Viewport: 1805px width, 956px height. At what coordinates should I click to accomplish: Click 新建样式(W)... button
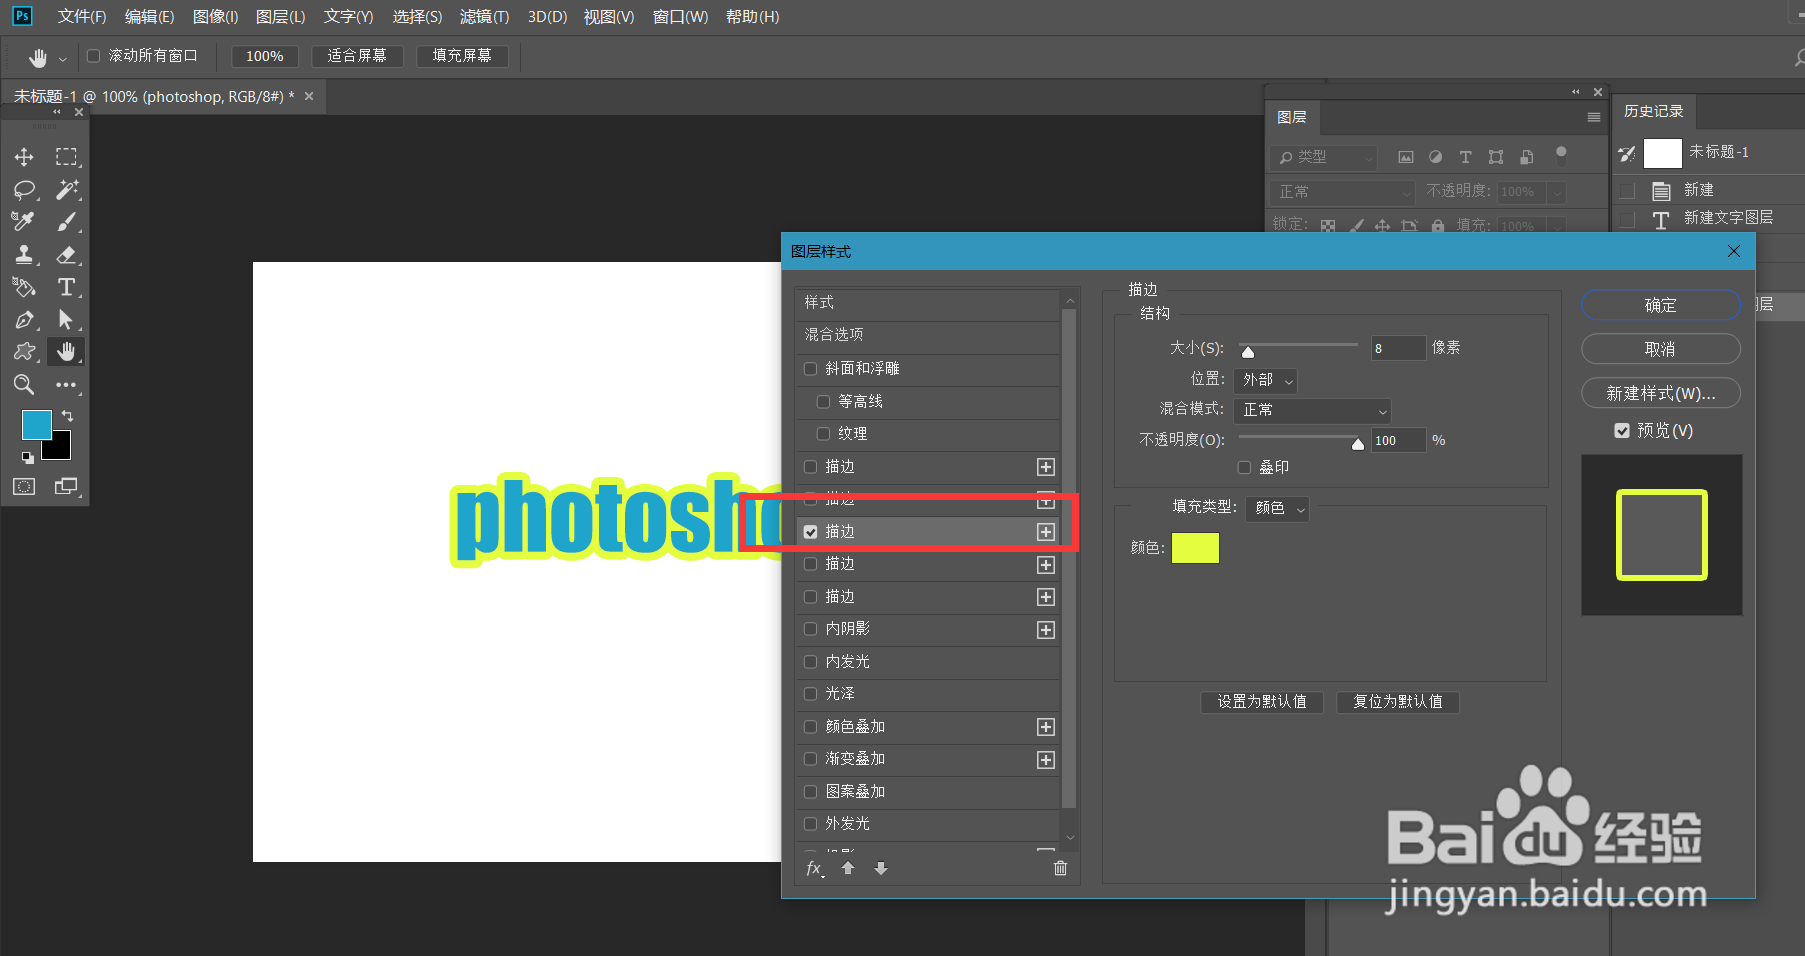coord(1661,393)
